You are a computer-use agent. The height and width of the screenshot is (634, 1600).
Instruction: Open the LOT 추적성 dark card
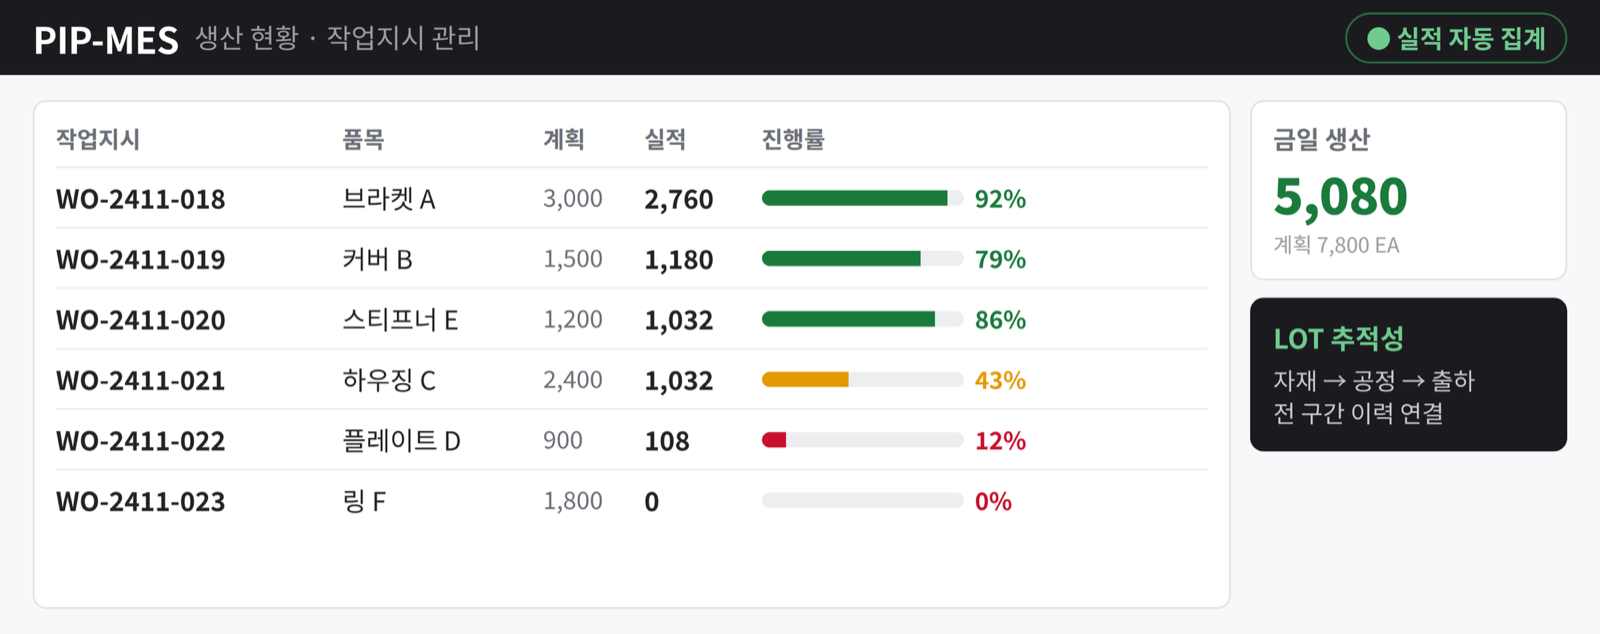click(1408, 374)
